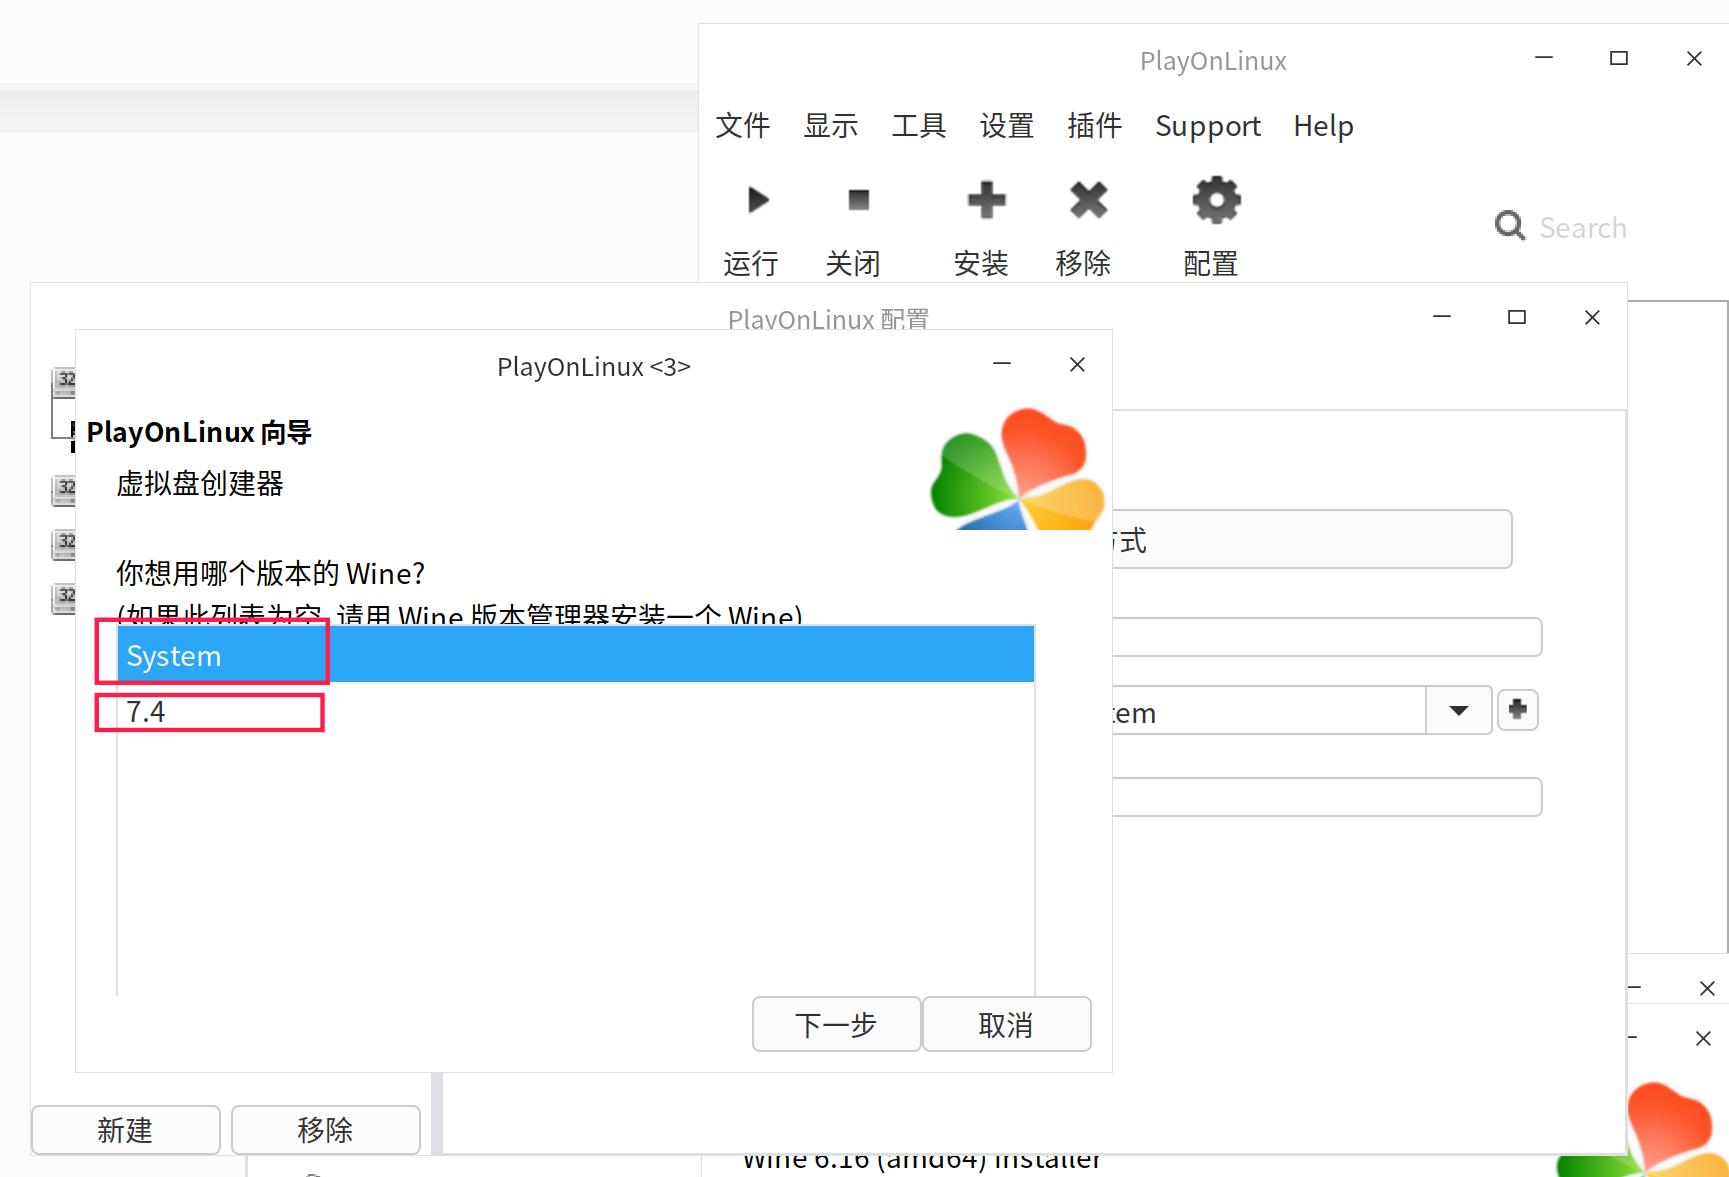Open the 文件 menu
Viewport: 1729px width, 1177px height.
click(x=742, y=126)
